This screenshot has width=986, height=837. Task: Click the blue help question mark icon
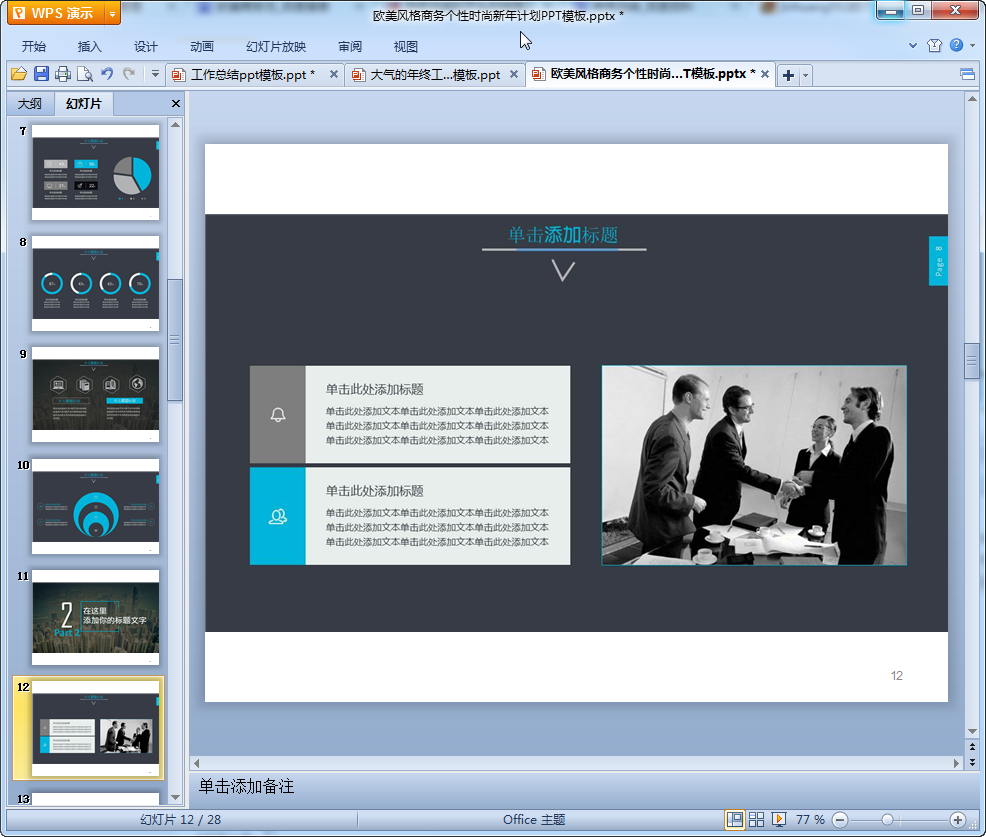point(956,45)
